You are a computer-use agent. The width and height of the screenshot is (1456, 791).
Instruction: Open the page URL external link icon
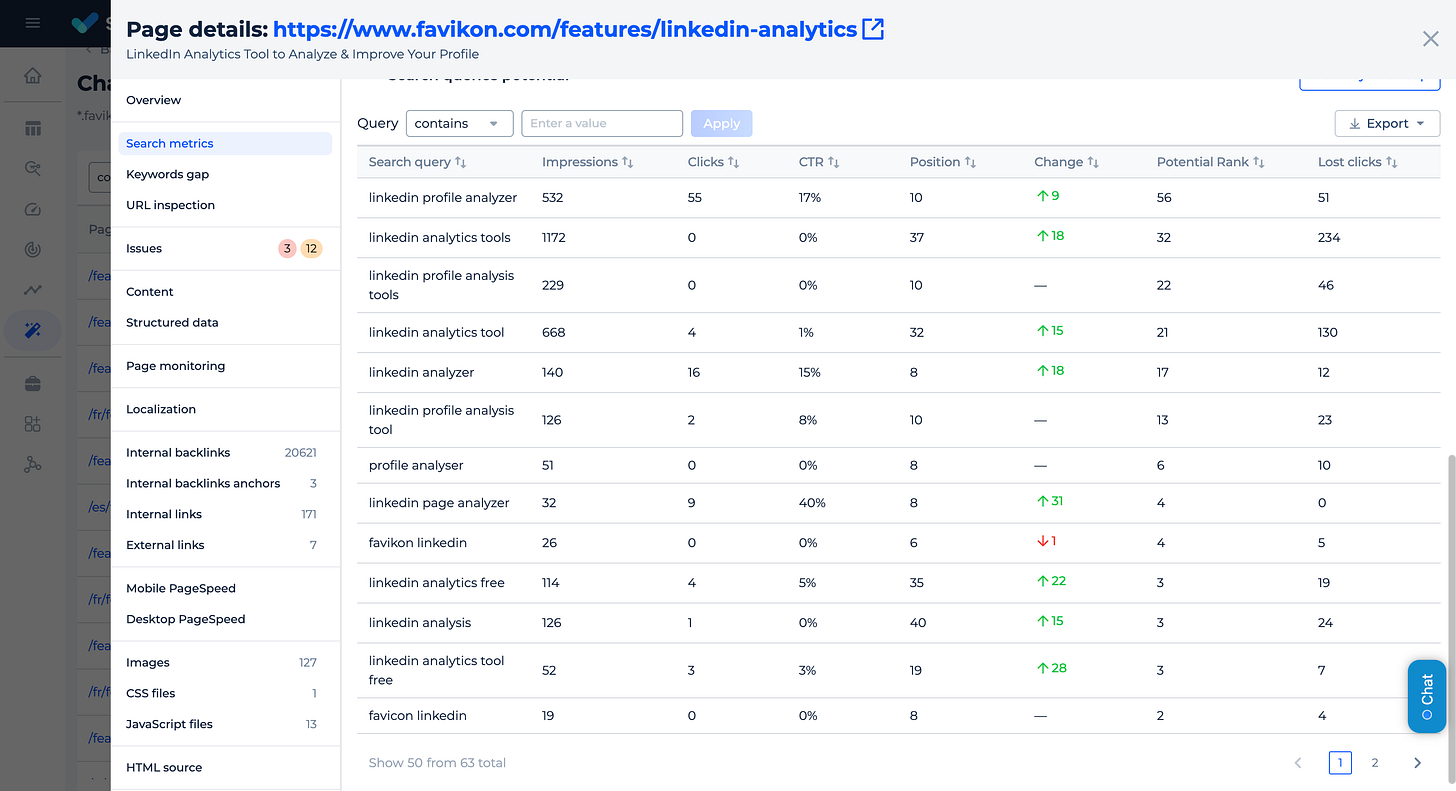coord(873,30)
